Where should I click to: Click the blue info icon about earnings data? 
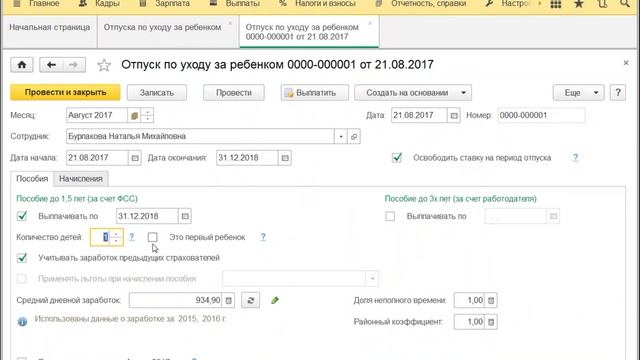tap(22, 322)
